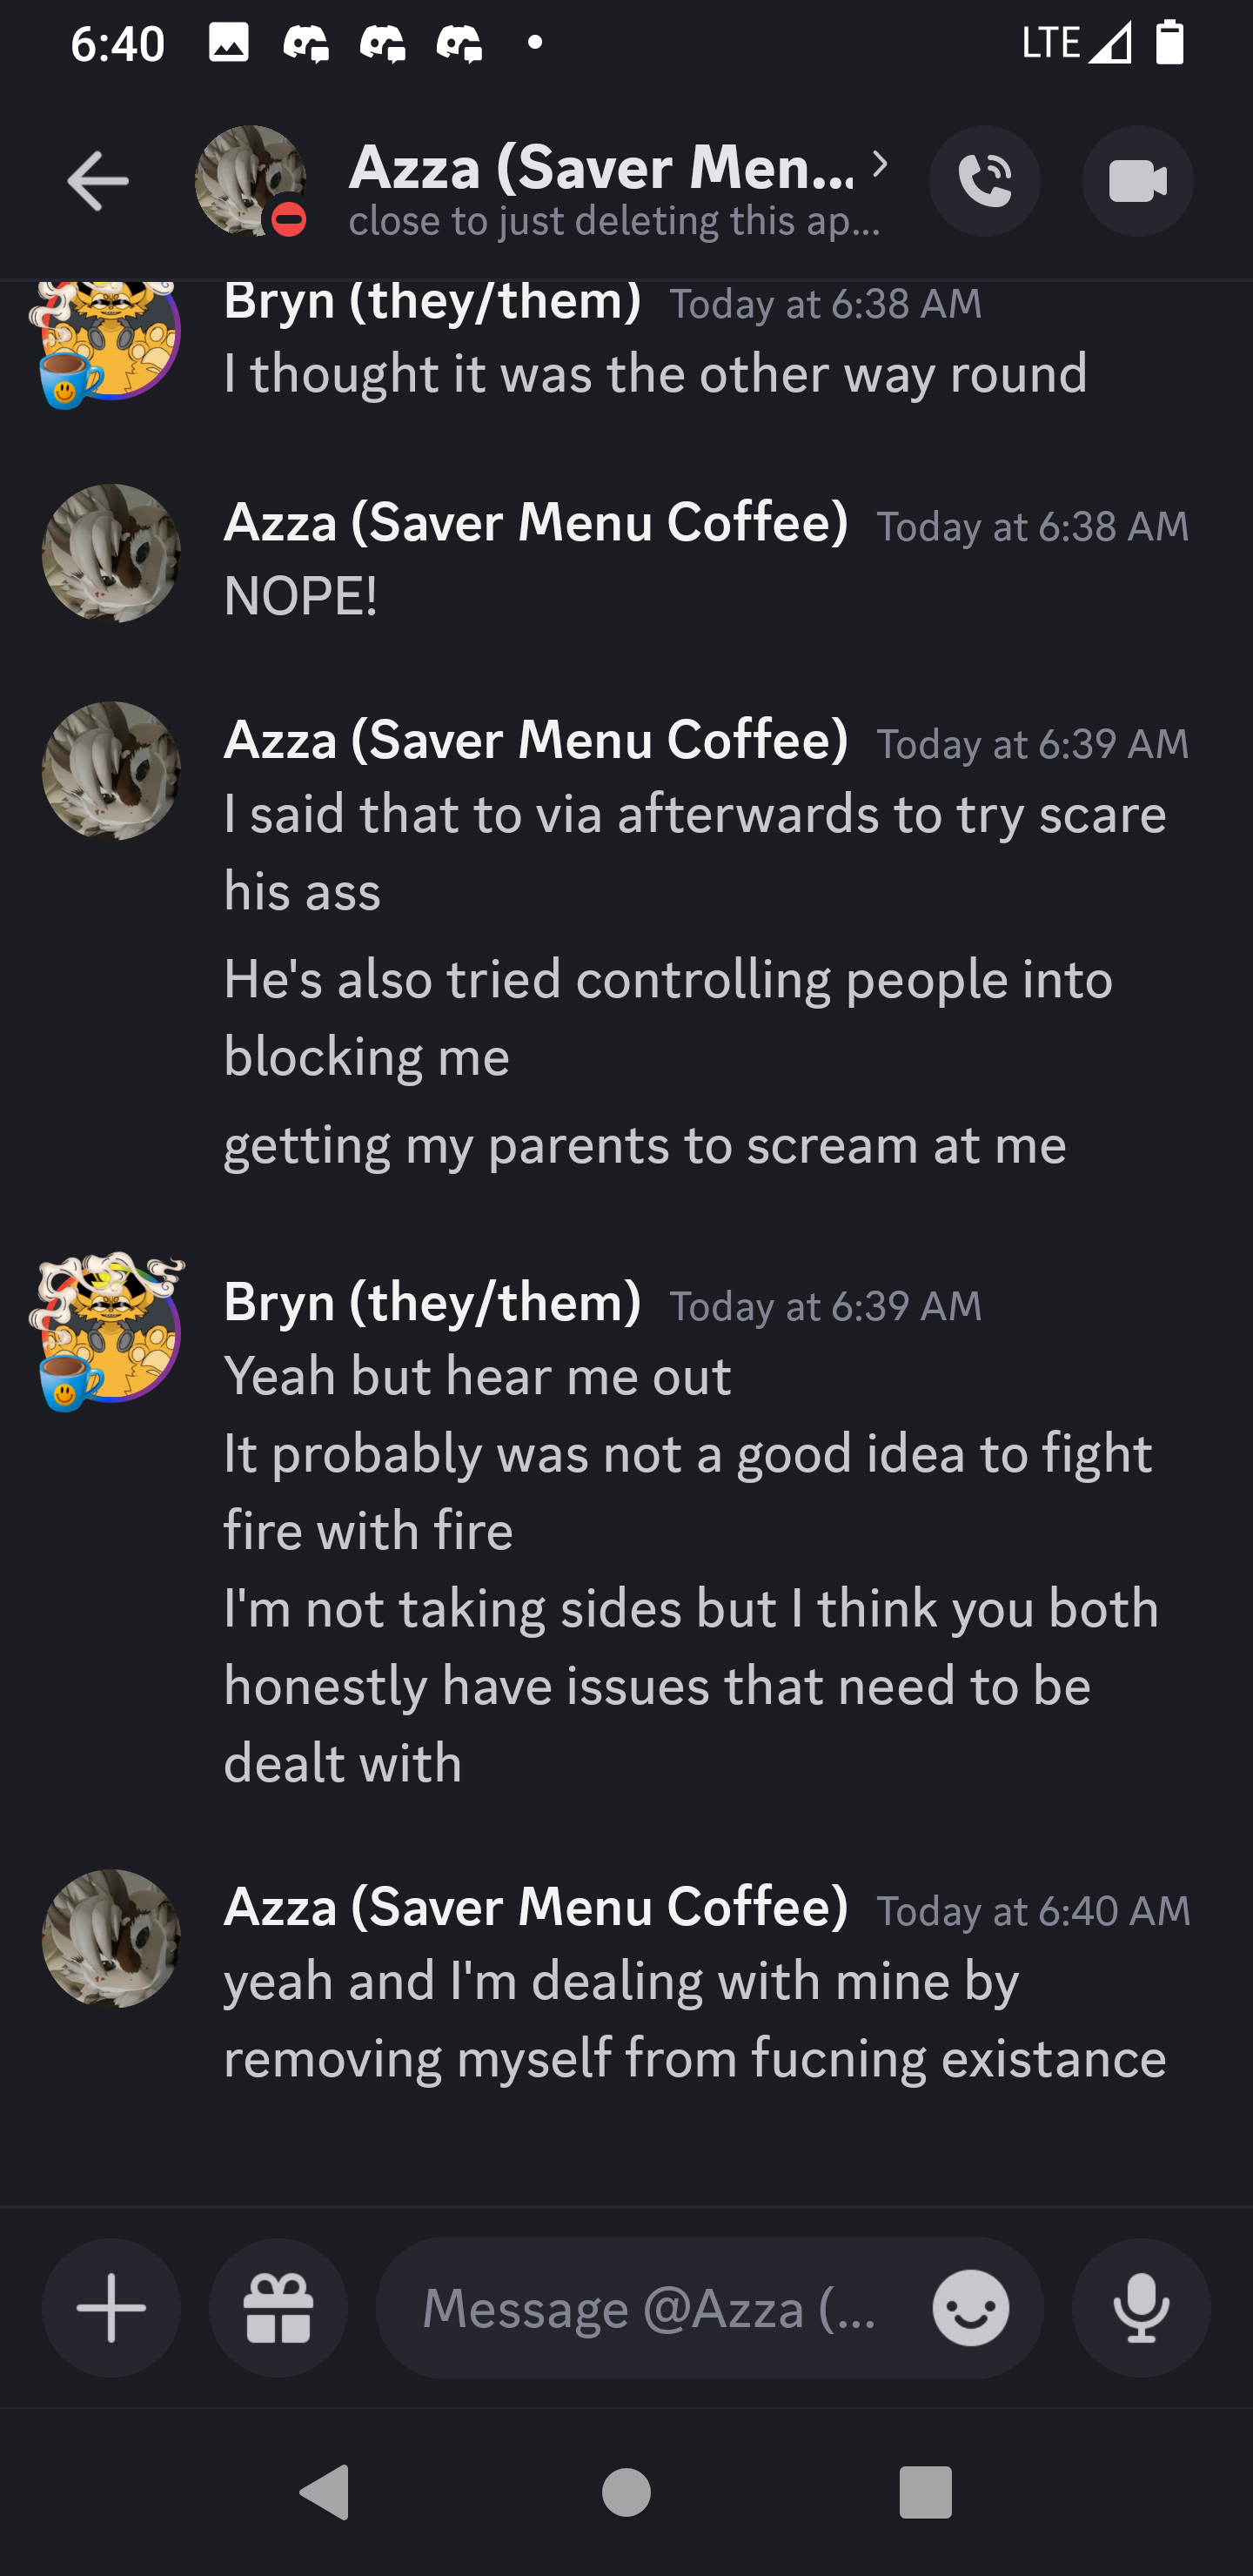The image size is (1253, 2576).
Task: Open the plus attachment menu
Action: pos(111,2308)
